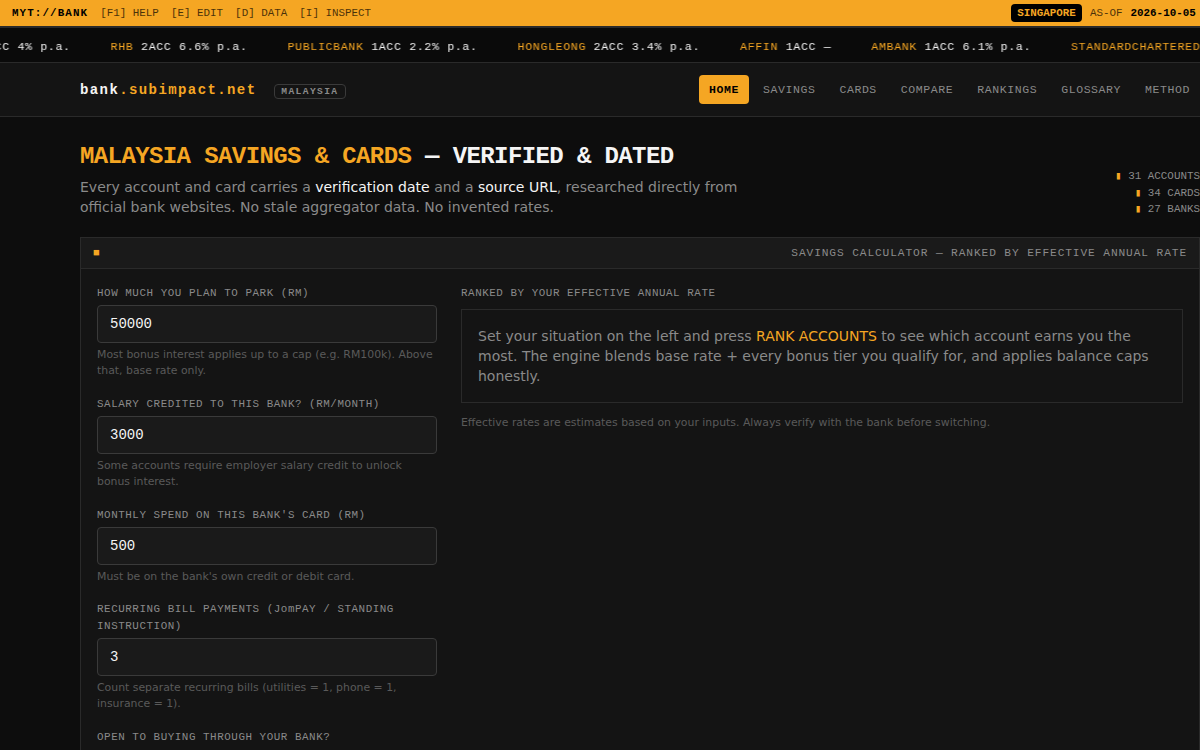Click the MALAYSIA country badge
The width and height of the screenshot is (1200, 750).
pos(310,91)
